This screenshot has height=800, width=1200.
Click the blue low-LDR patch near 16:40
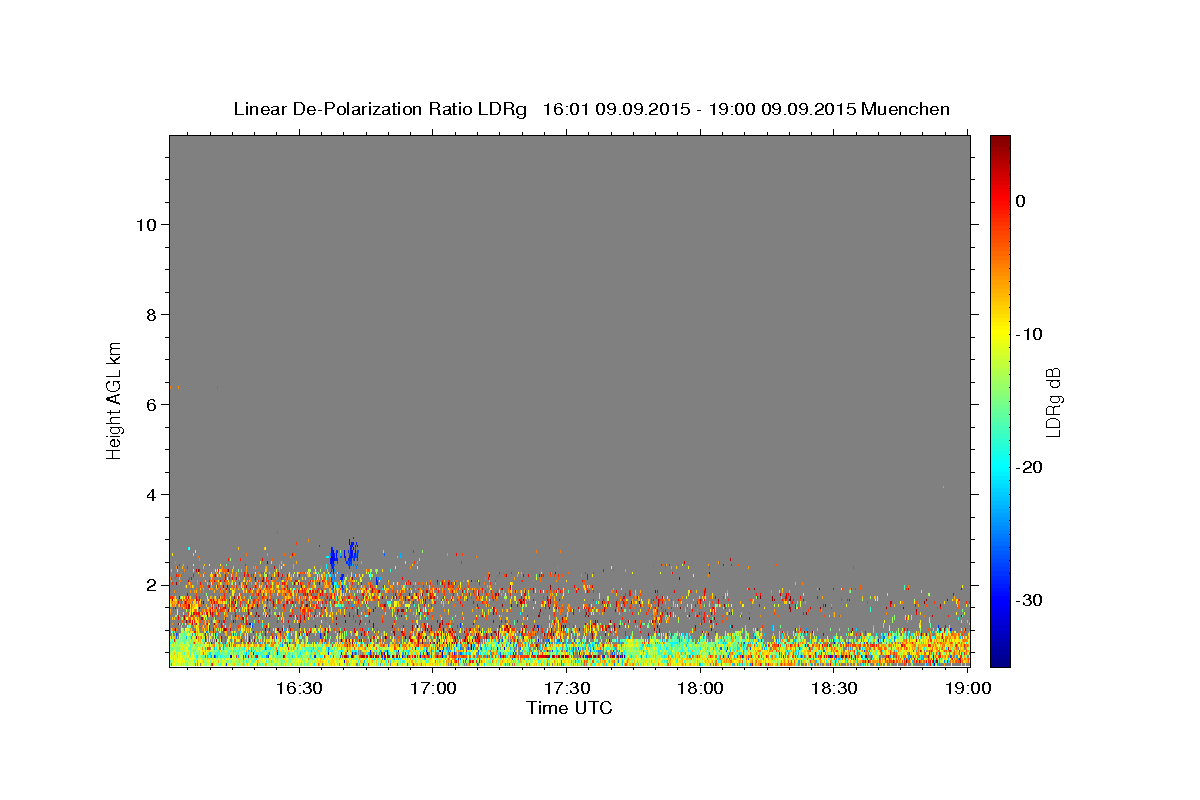(x=342, y=557)
